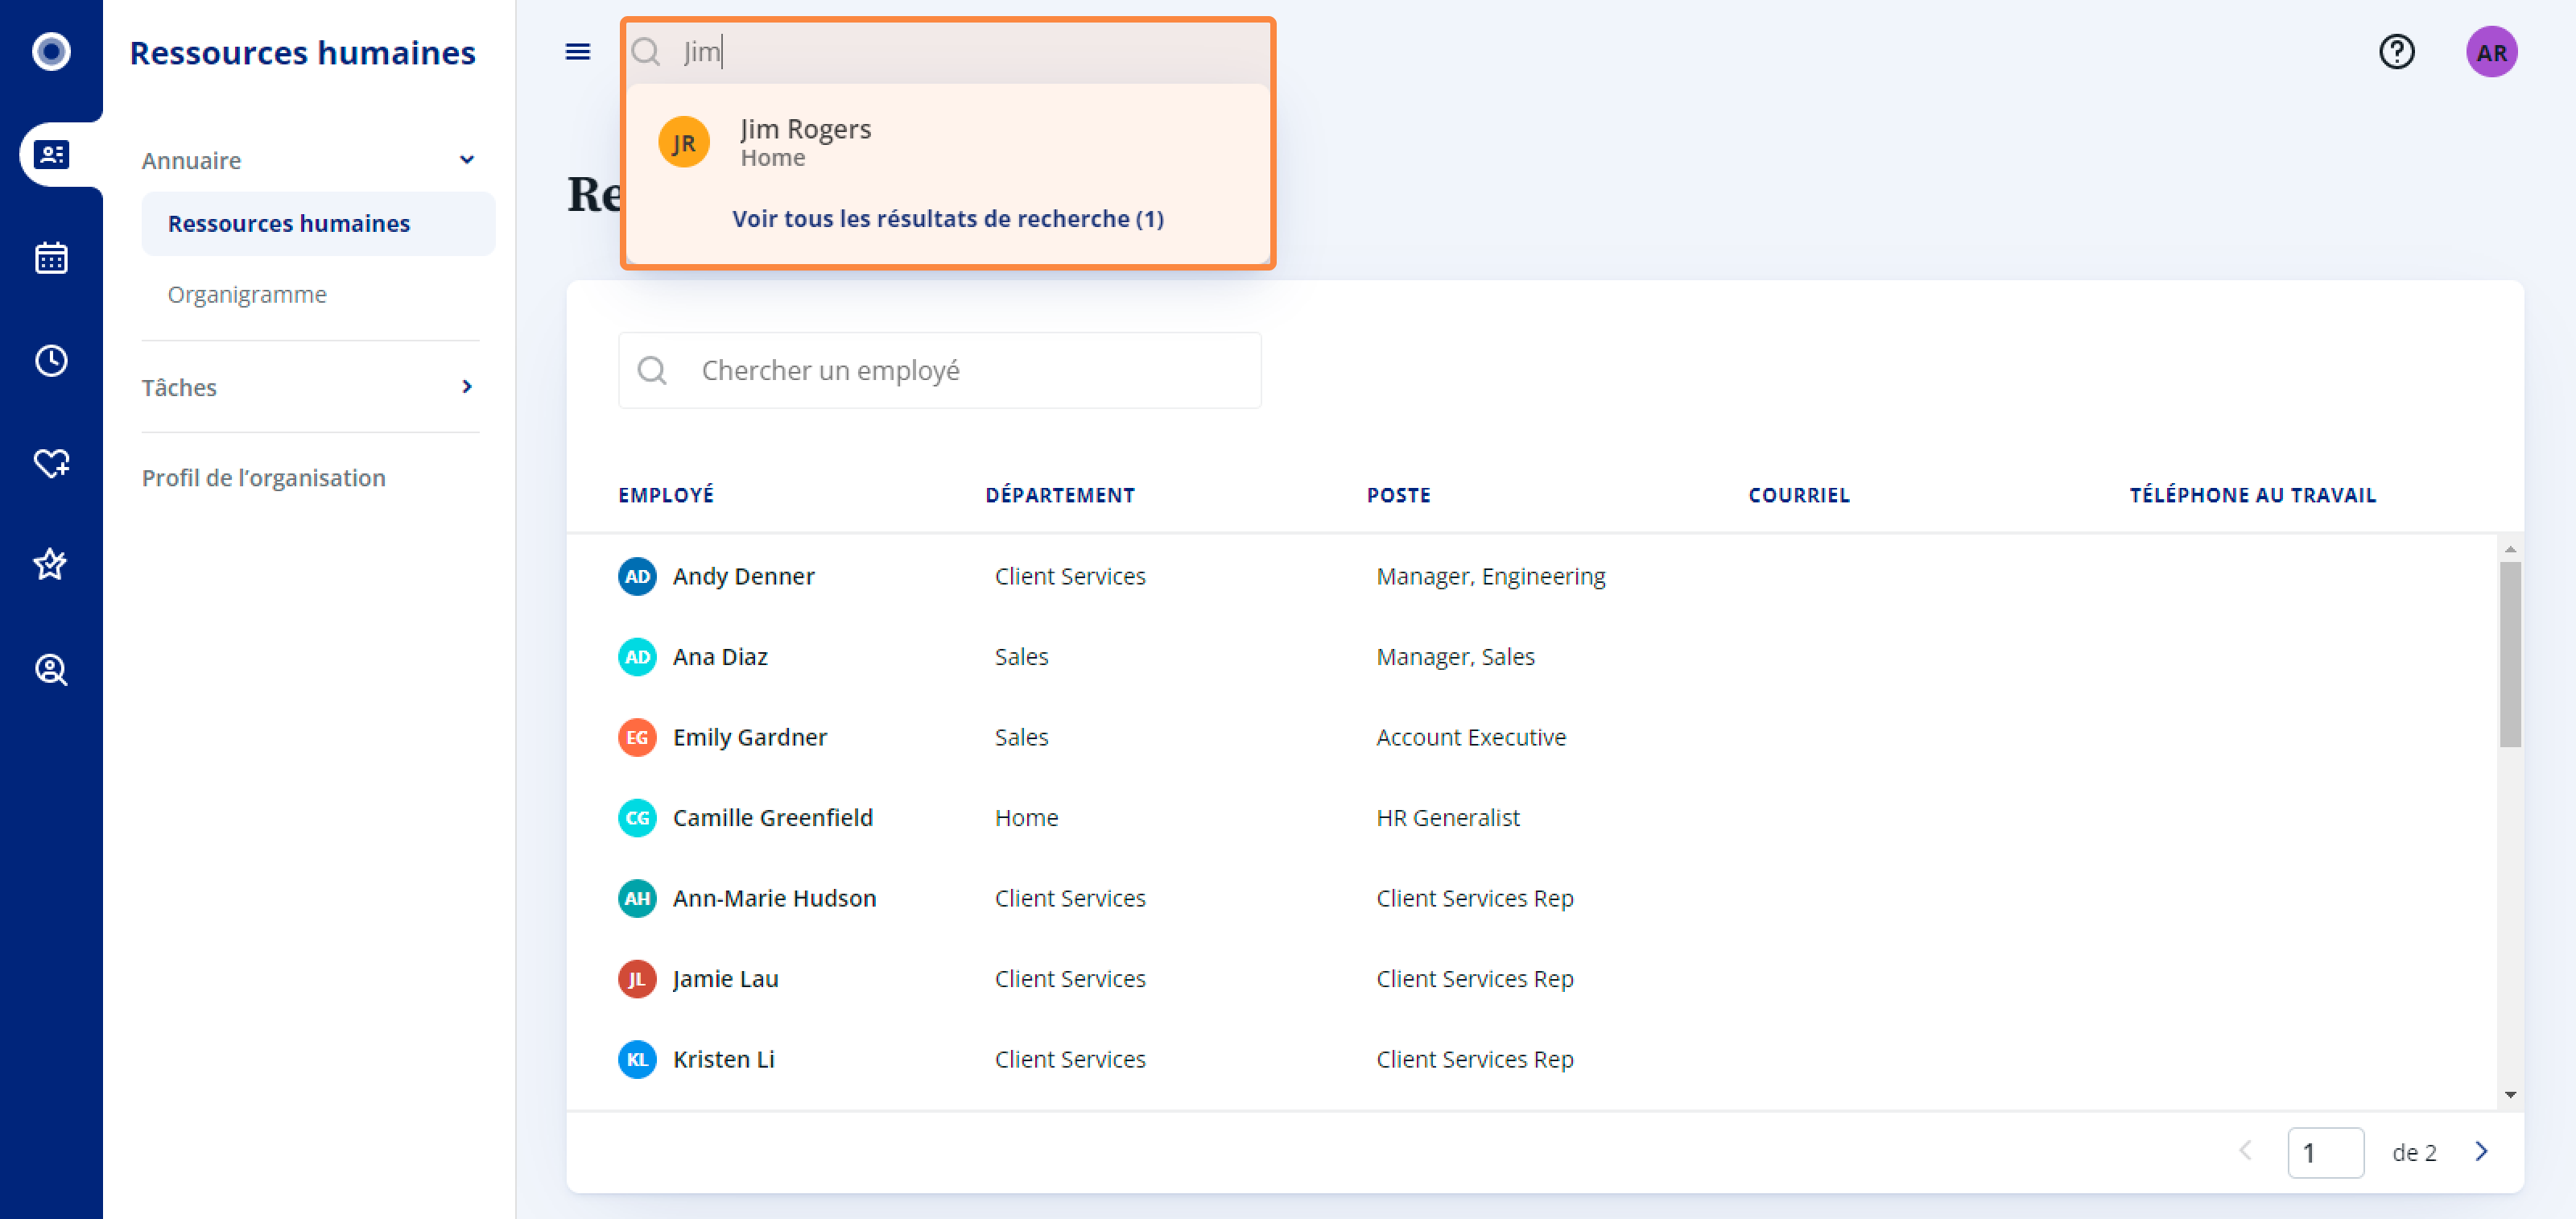Click the POSTE column header

(1398, 495)
